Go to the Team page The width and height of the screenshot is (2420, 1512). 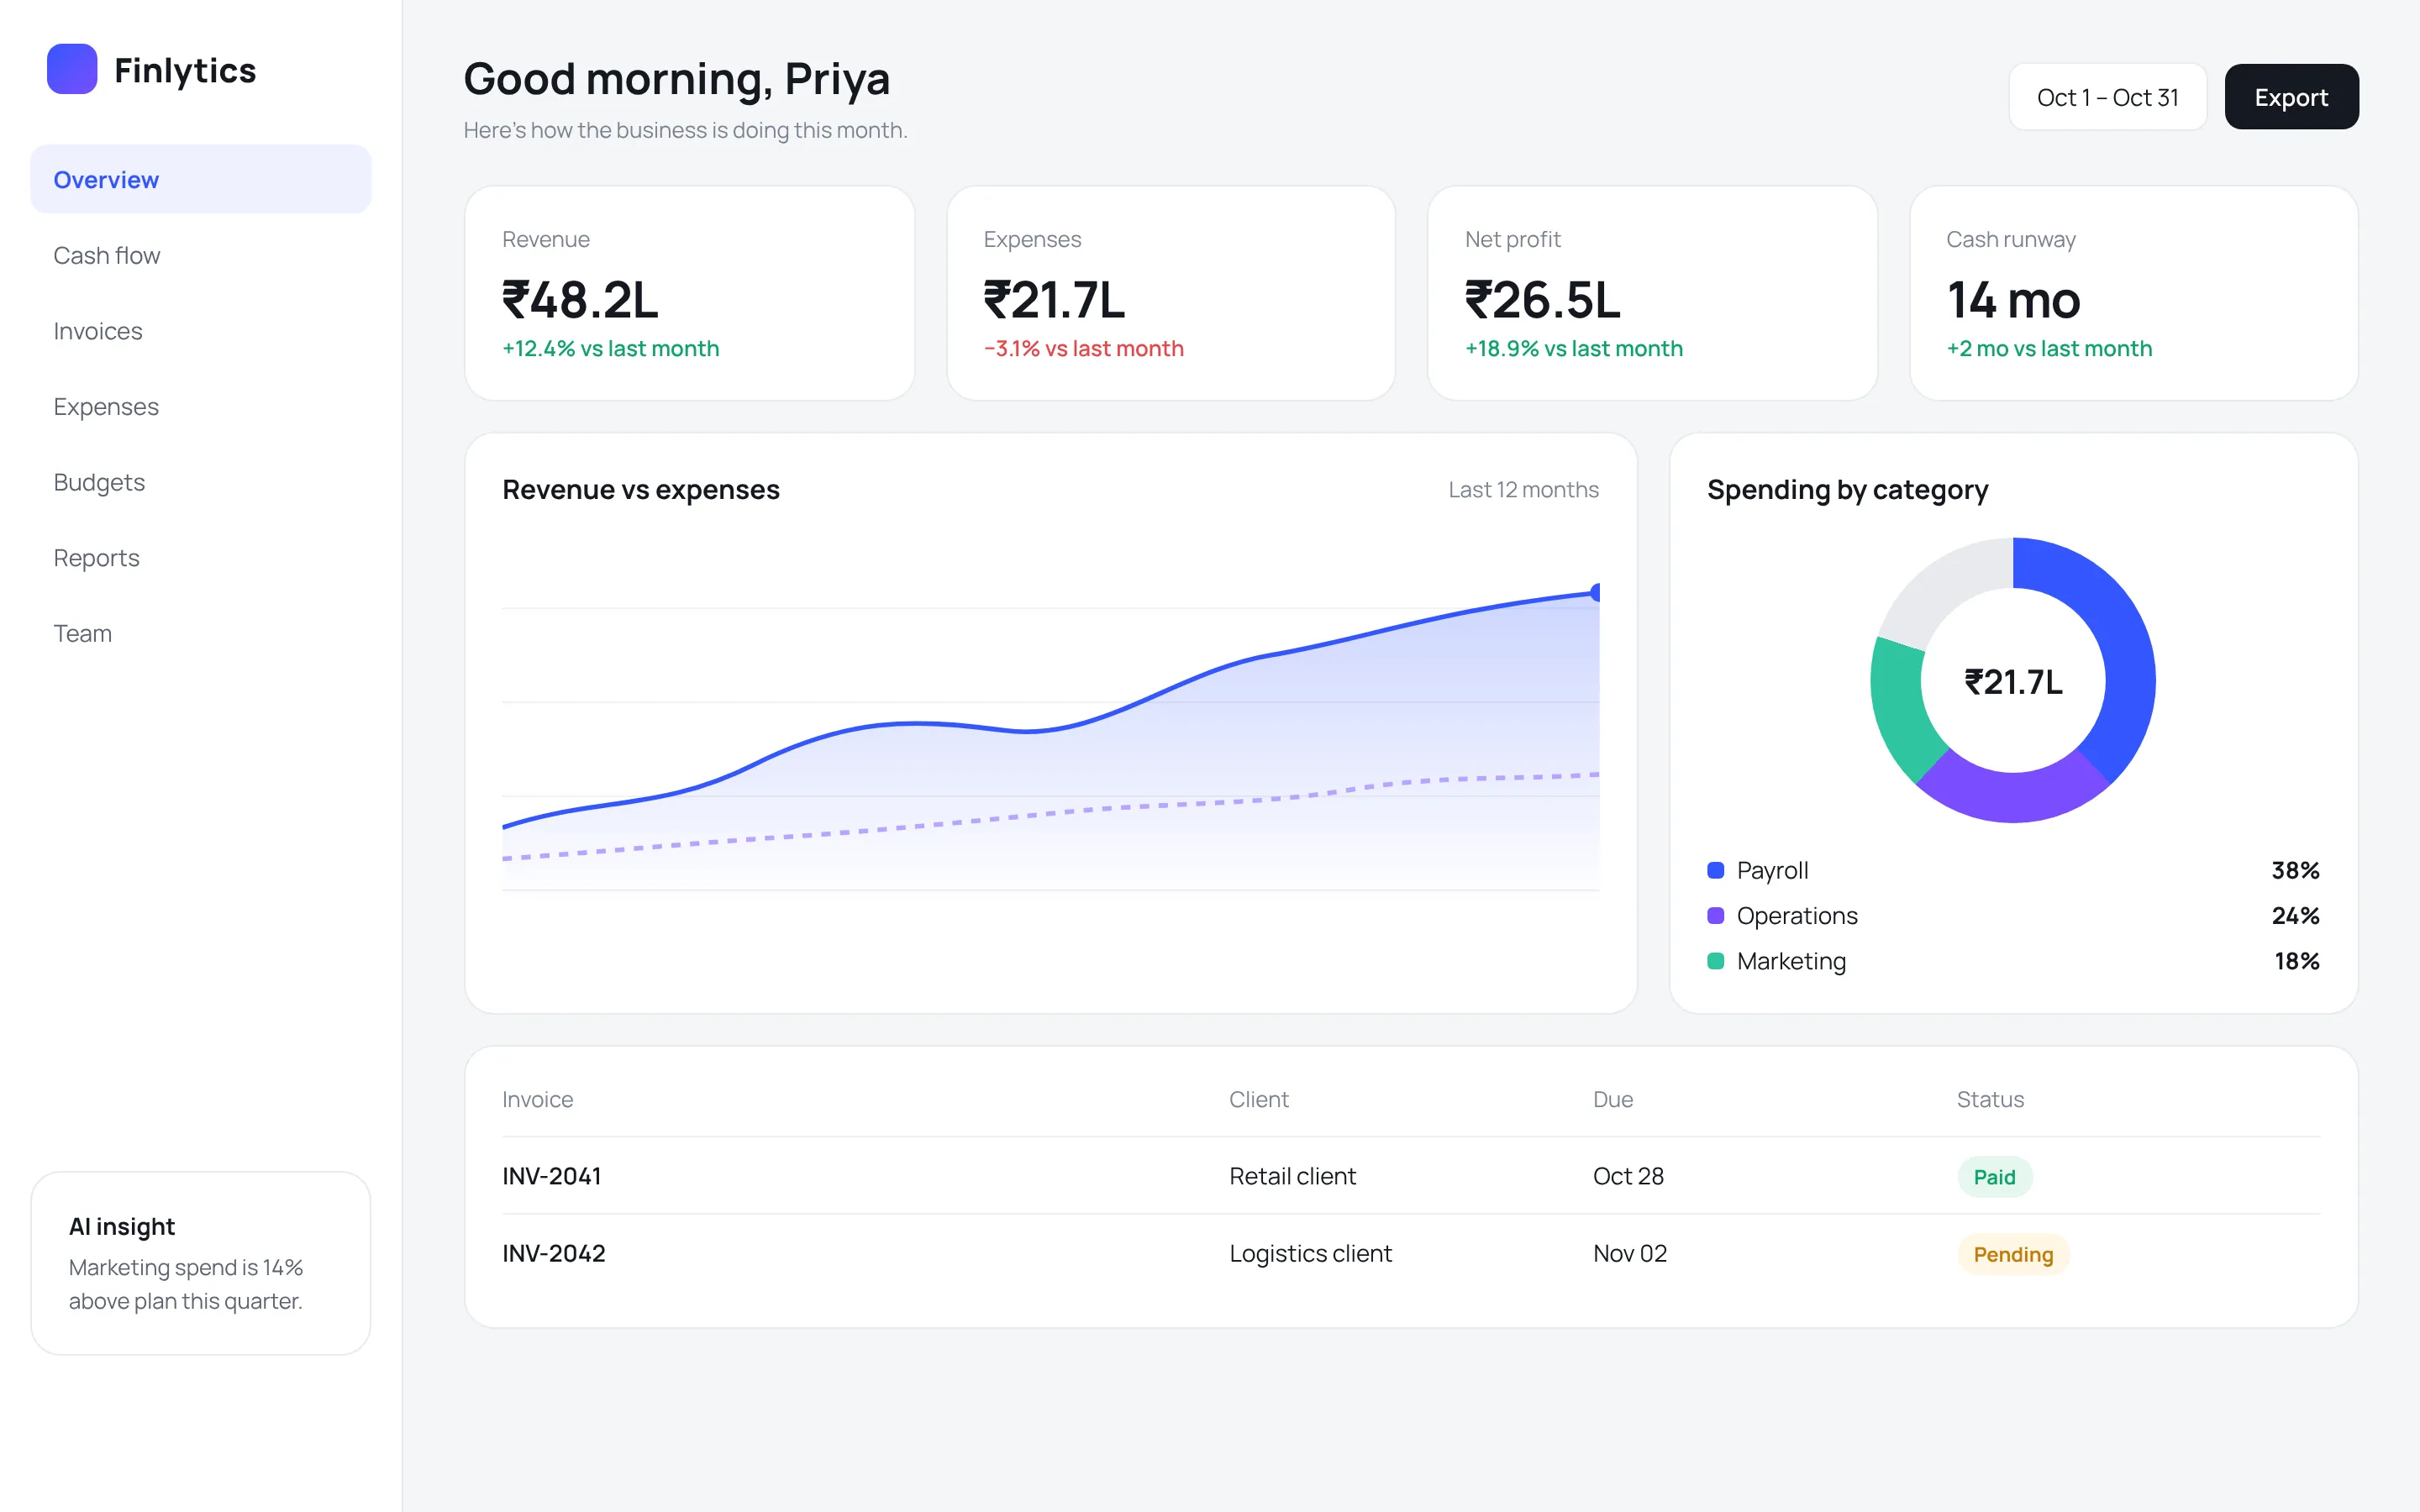(201, 633)
